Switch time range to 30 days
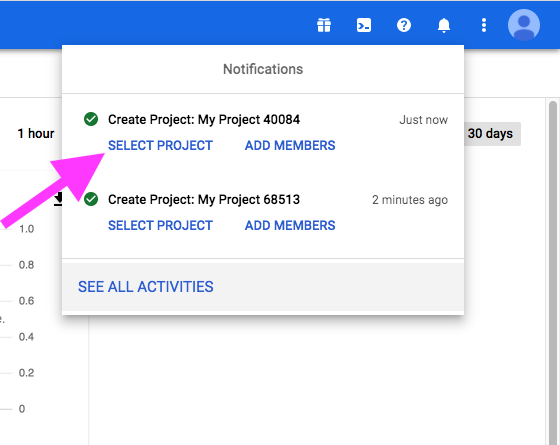This screenshot has height=445, width=560. (x=490, y=134)
